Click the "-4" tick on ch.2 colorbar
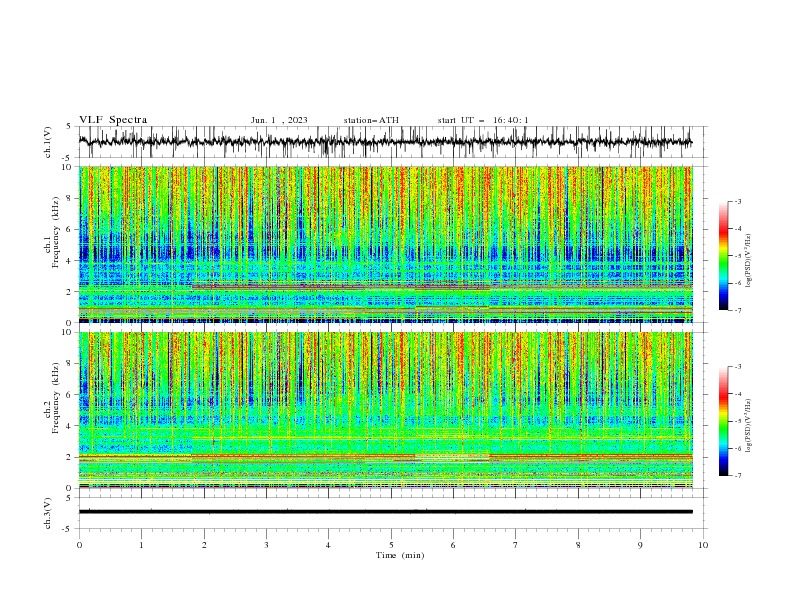Viewport: 792px width, 612px height. click(x=738, y=394)
